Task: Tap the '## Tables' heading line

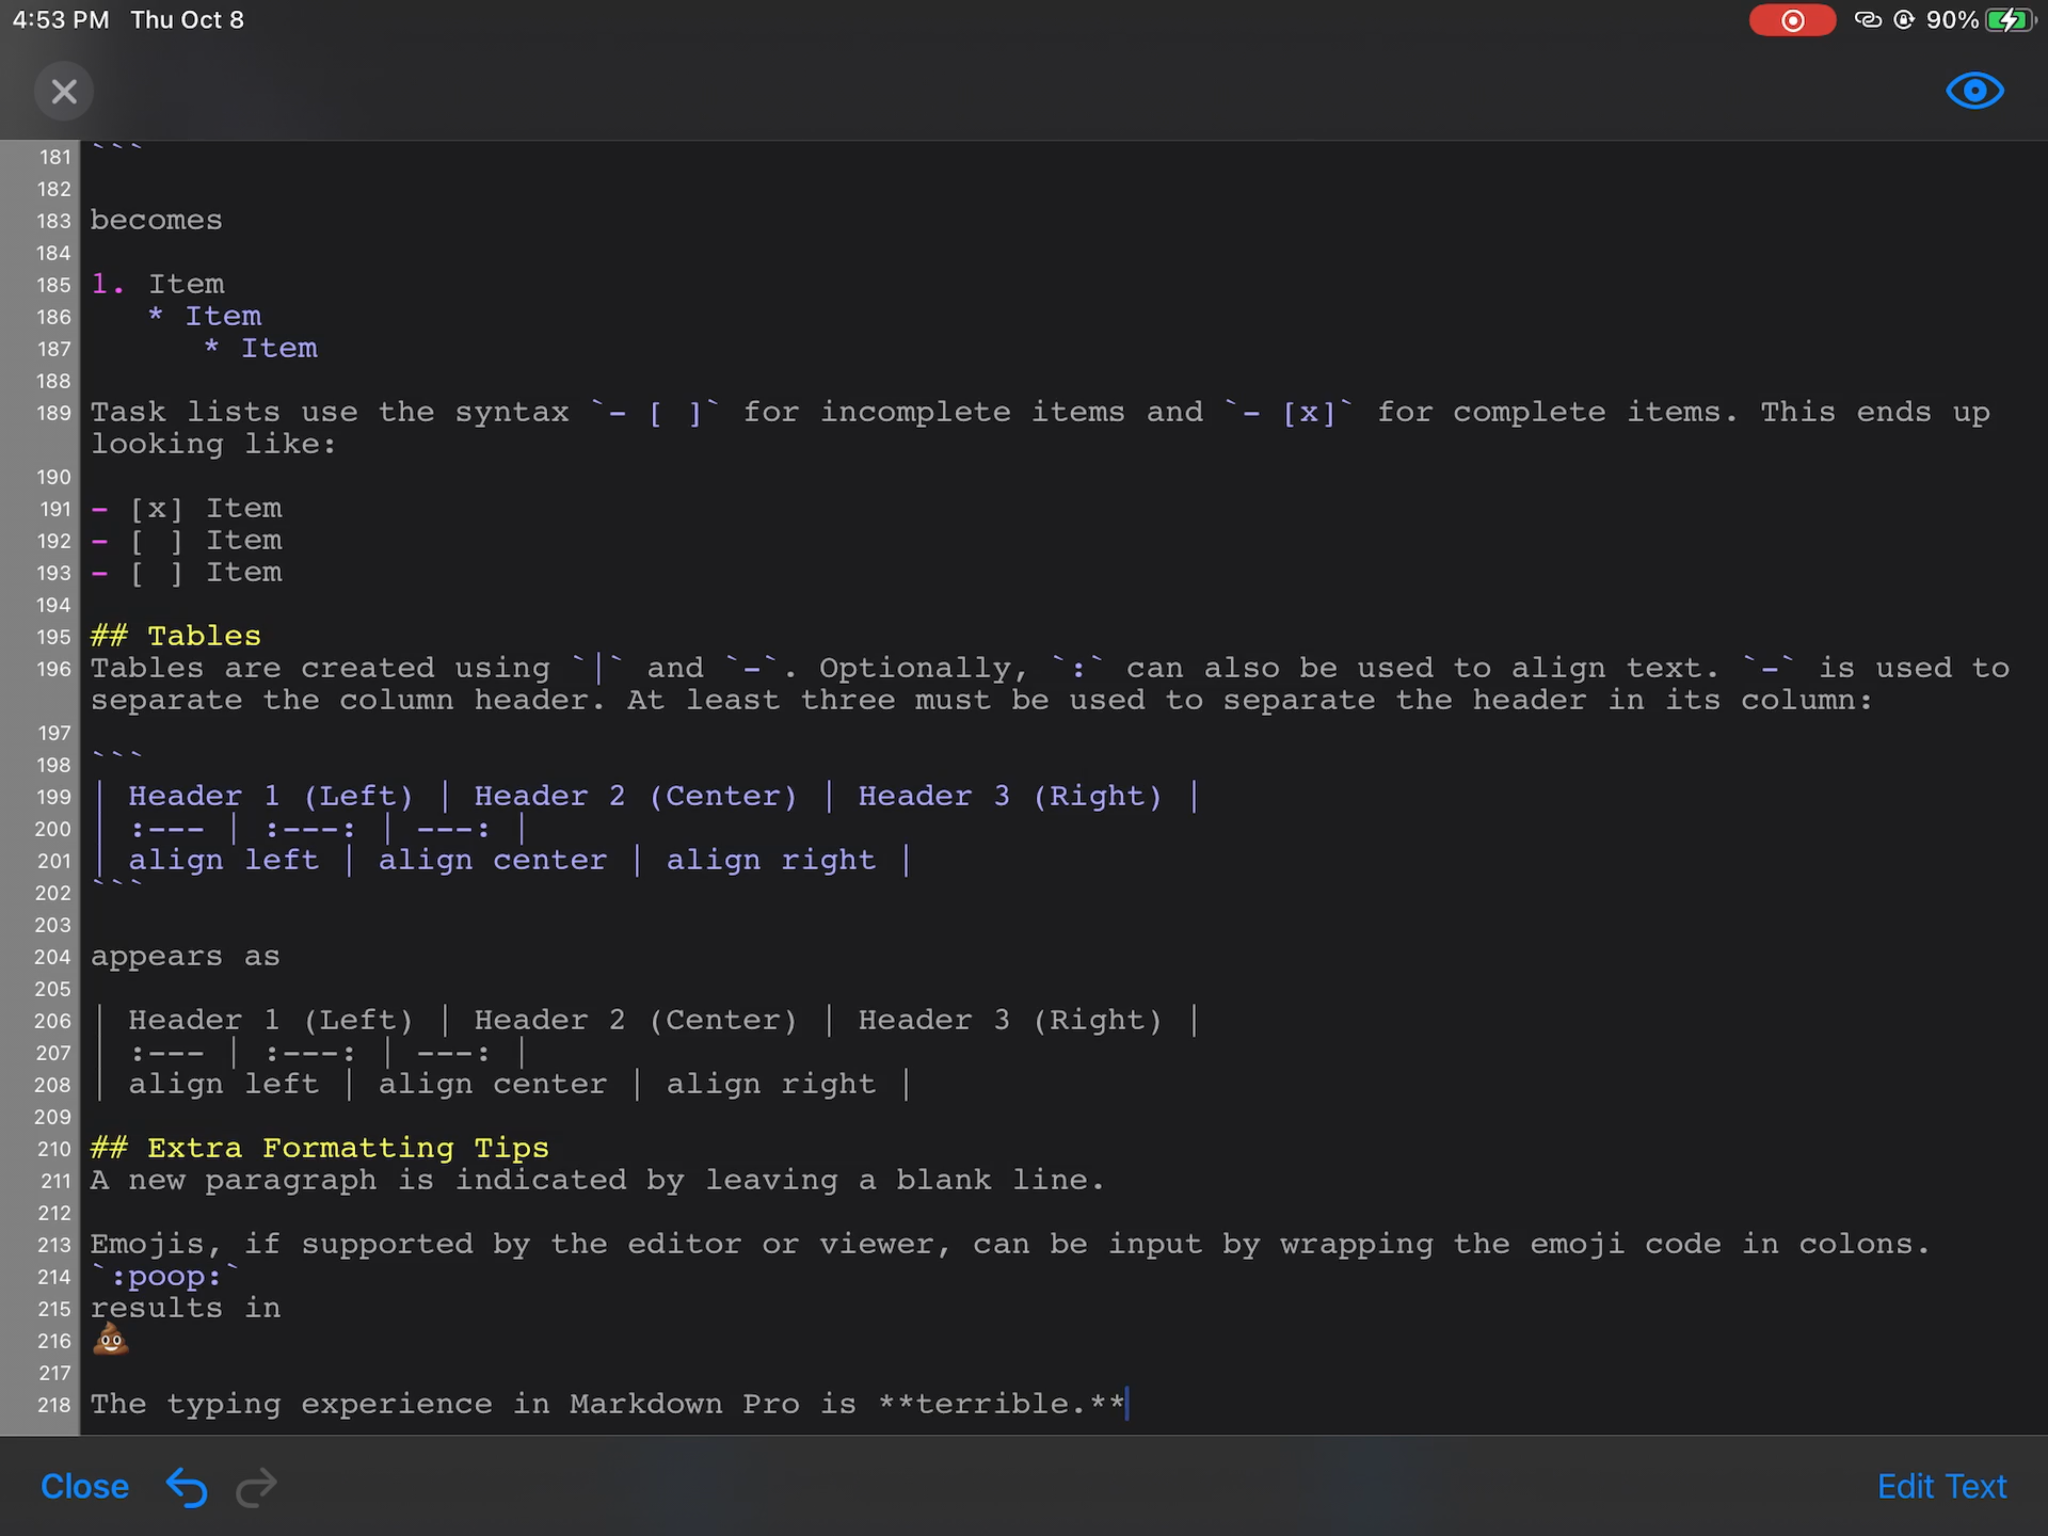Action: [x=176, y=636]
